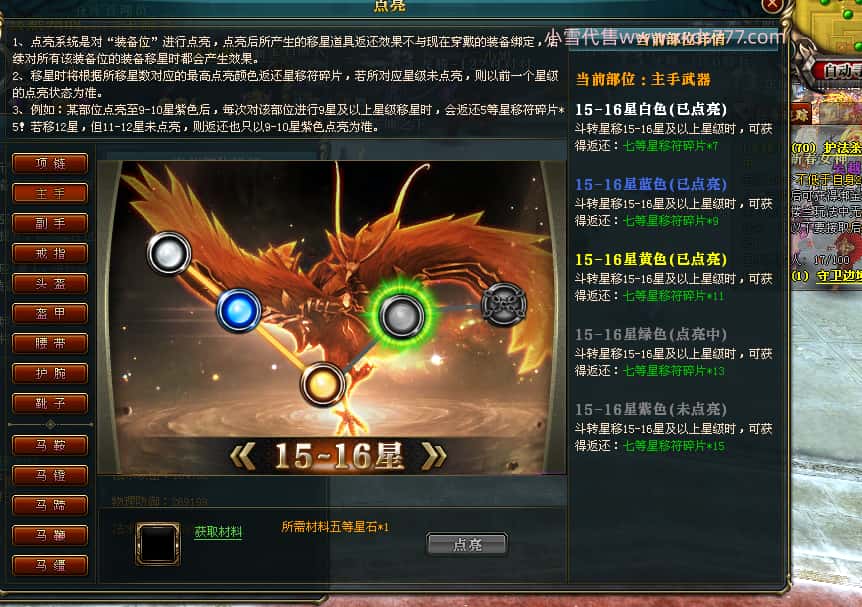862x607 pixels.
Task: Select the 主手 main-hand slot tab
Action: [50, 194]
